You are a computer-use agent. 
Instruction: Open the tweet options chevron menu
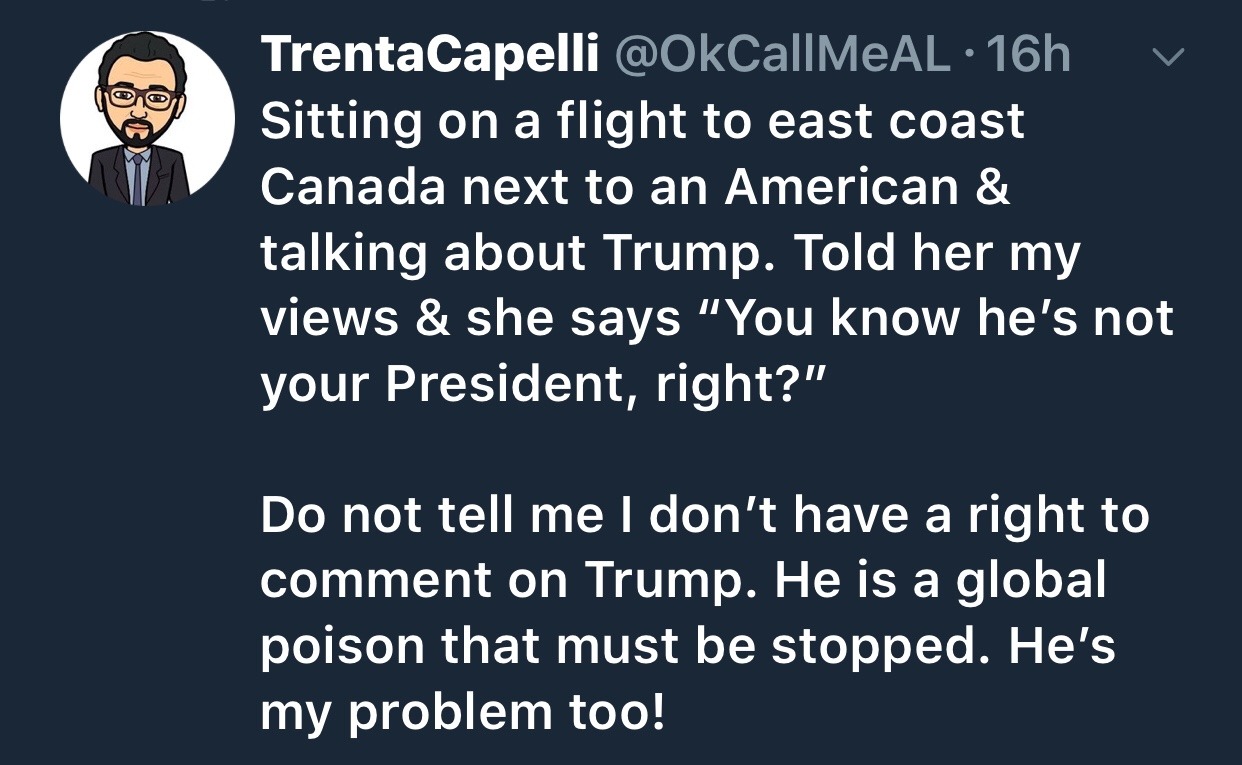coord(1165,58)
